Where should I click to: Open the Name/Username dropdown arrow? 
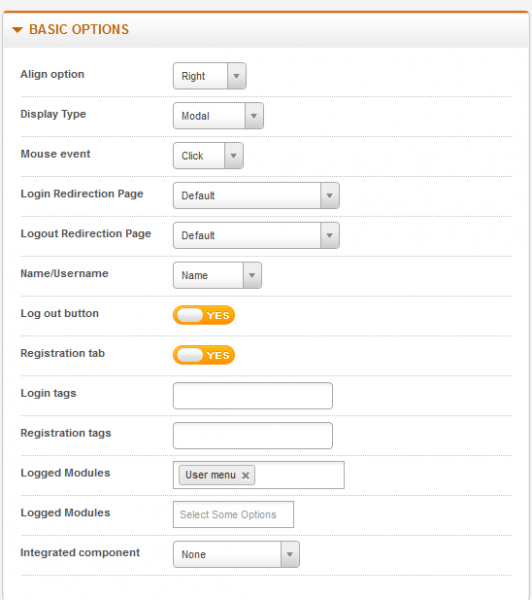click(252, 275)
